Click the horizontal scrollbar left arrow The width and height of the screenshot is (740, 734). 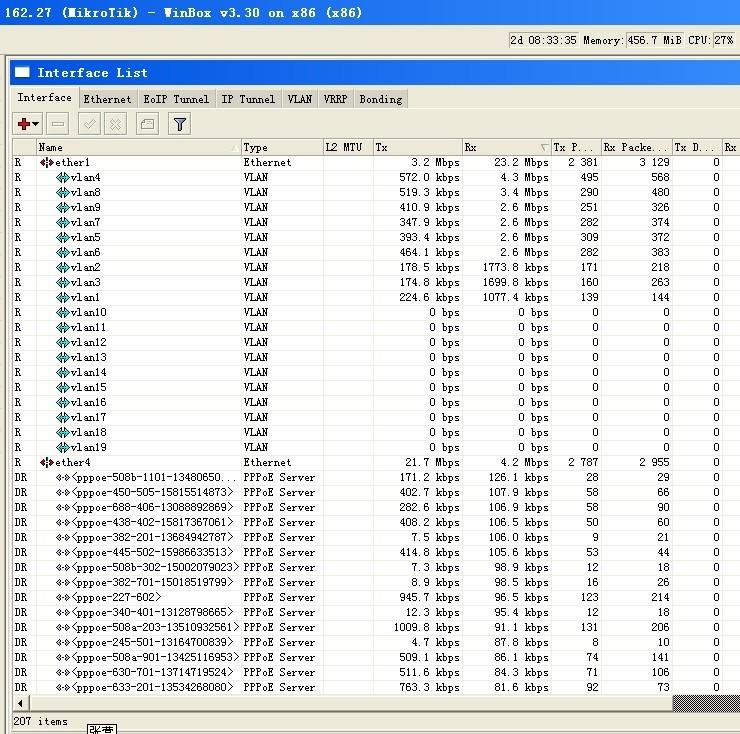[x=20, y=703]
